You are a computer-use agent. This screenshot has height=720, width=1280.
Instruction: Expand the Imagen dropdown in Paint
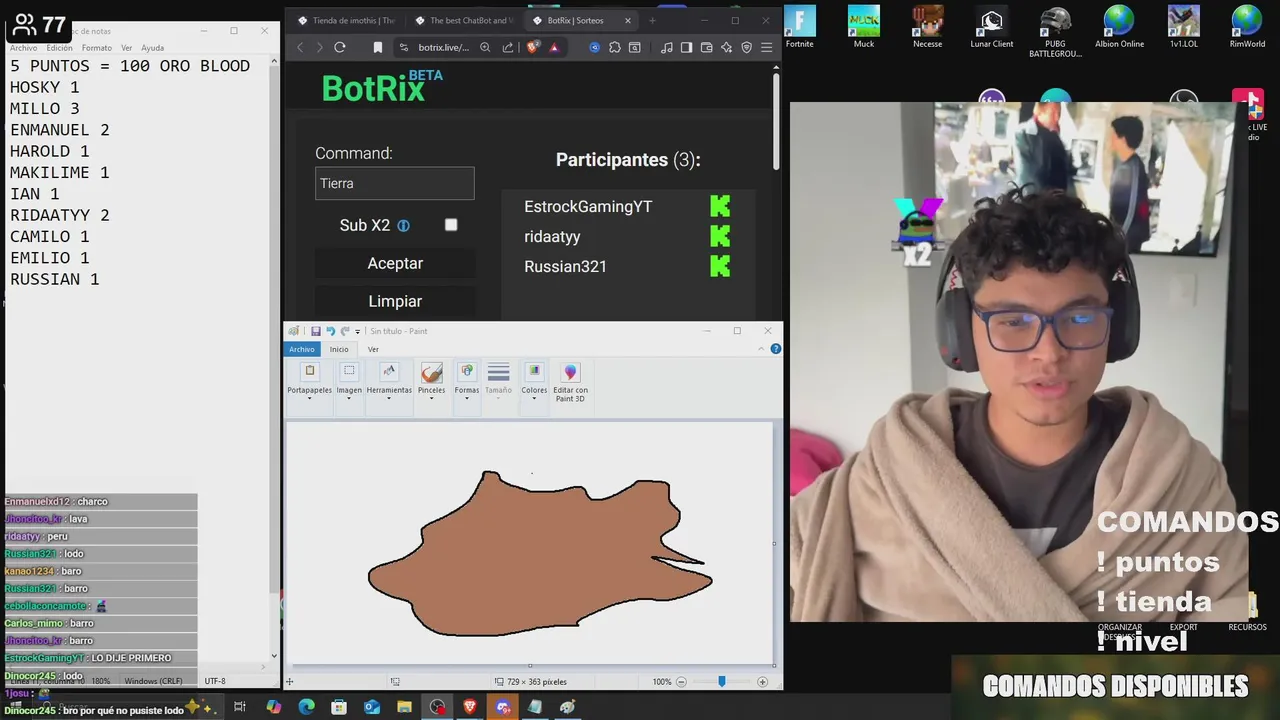pos(348,398)
